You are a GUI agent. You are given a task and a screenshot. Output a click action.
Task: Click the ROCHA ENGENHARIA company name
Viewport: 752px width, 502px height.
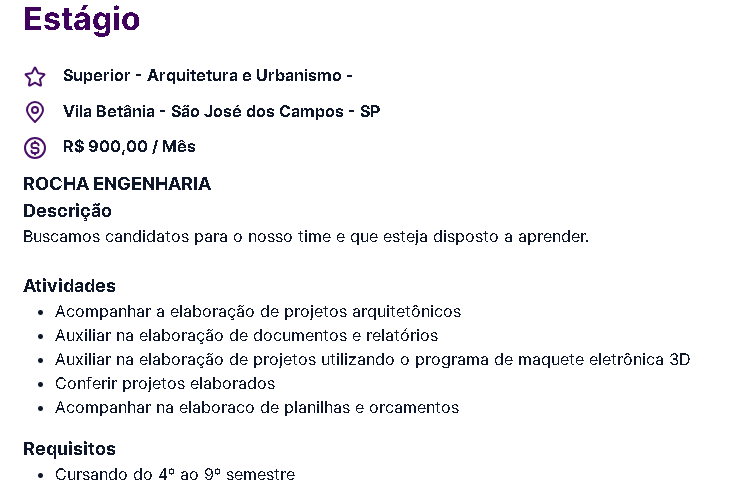[x=117, y=184]
